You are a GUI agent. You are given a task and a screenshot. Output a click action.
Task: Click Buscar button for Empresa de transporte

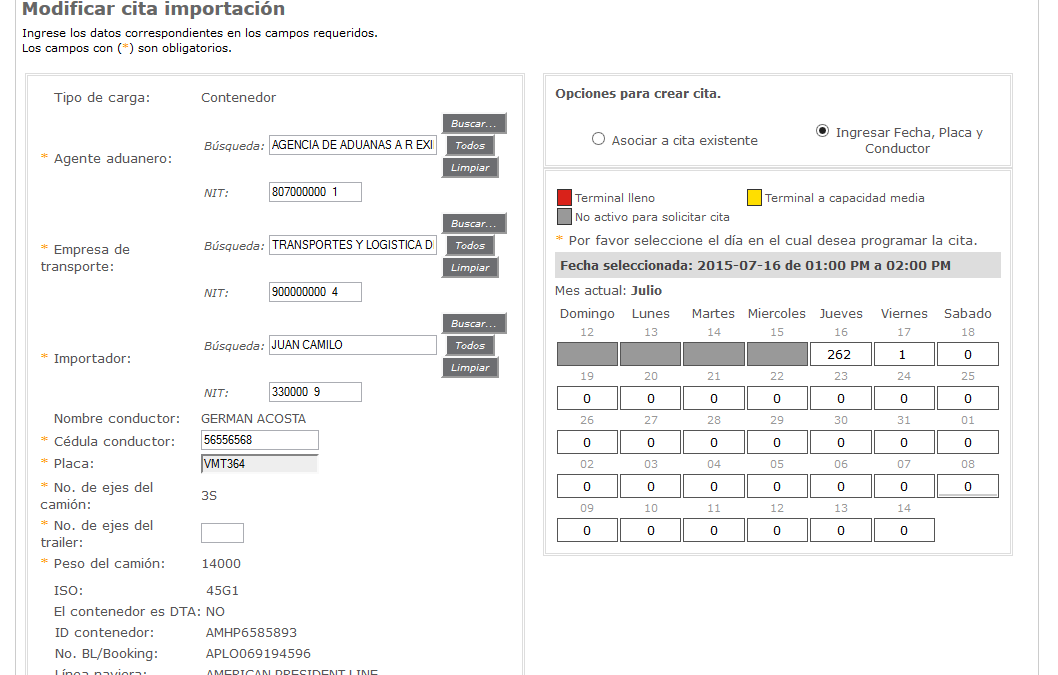tap(474, 224)
